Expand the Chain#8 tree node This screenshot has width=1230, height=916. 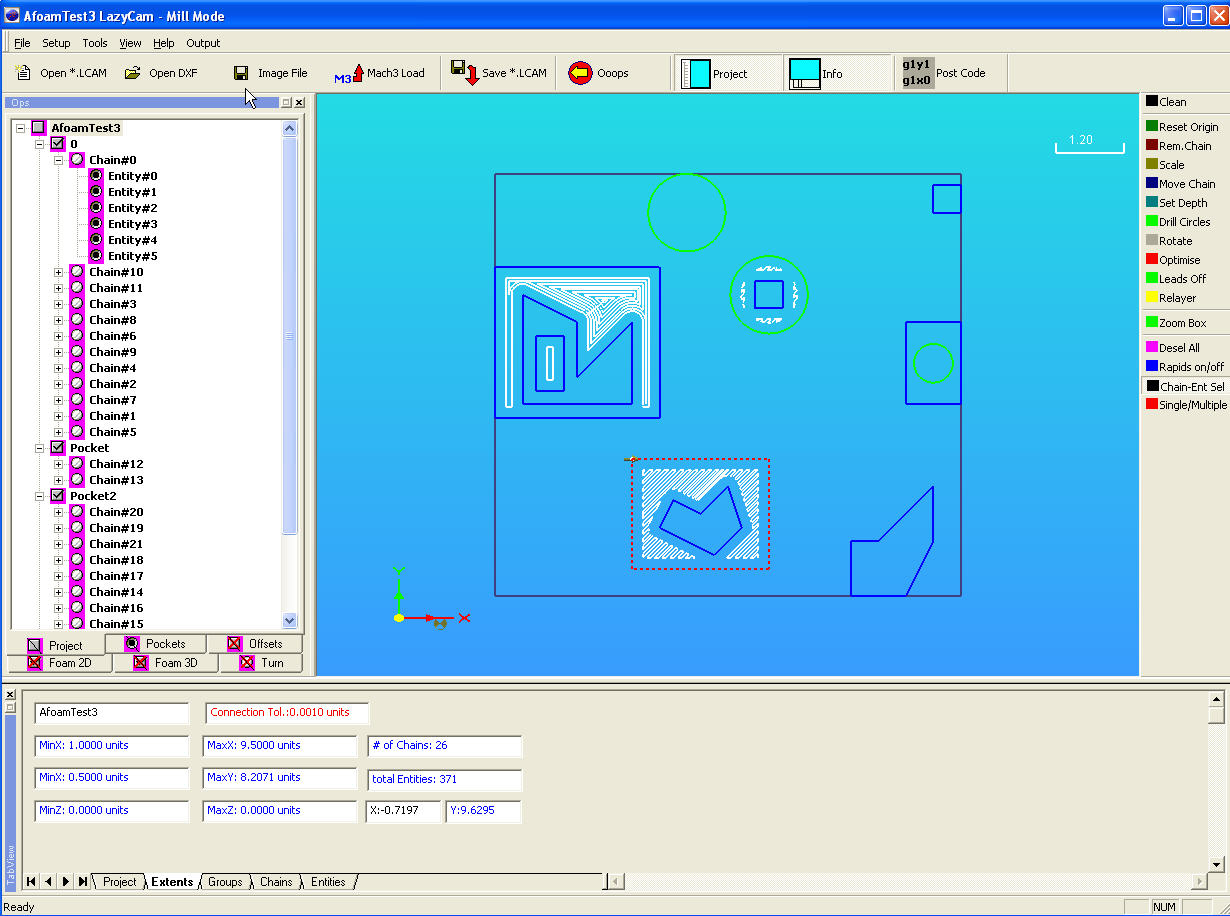pyautogui.click(x=58, y=320)
